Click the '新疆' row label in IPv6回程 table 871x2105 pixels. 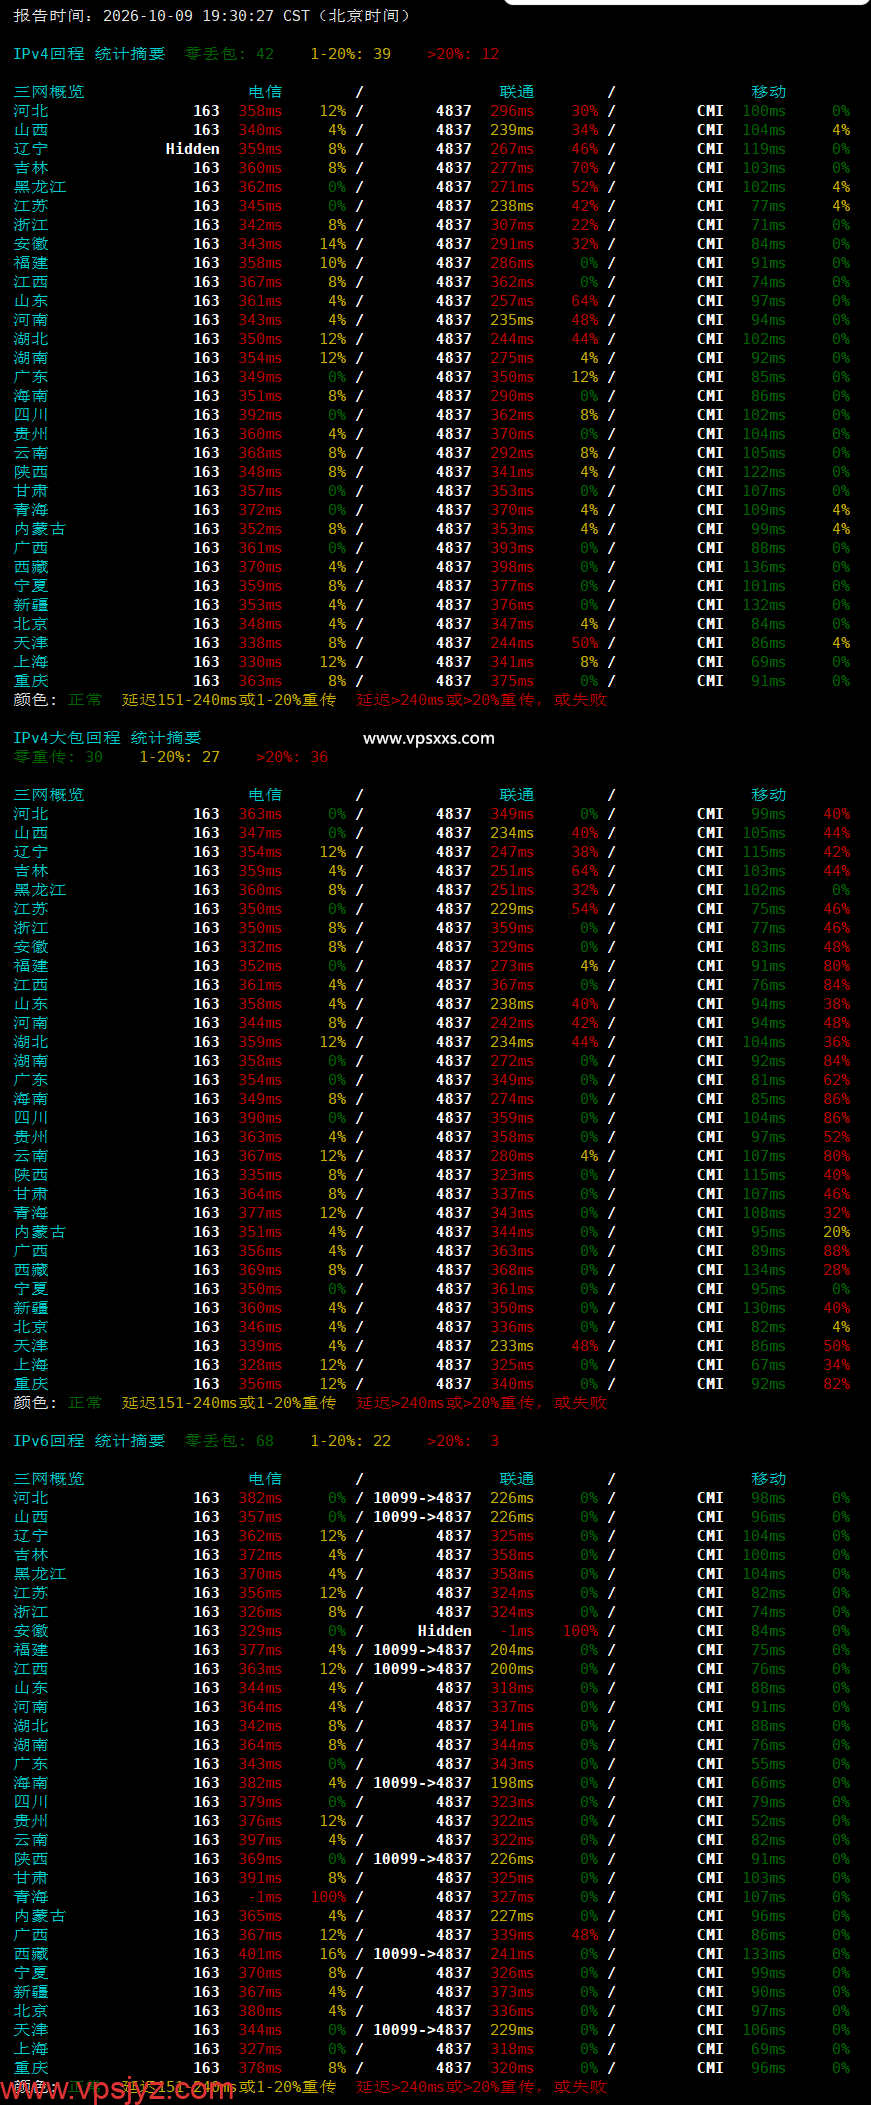pyautogui.click(x=31, y=1992)
